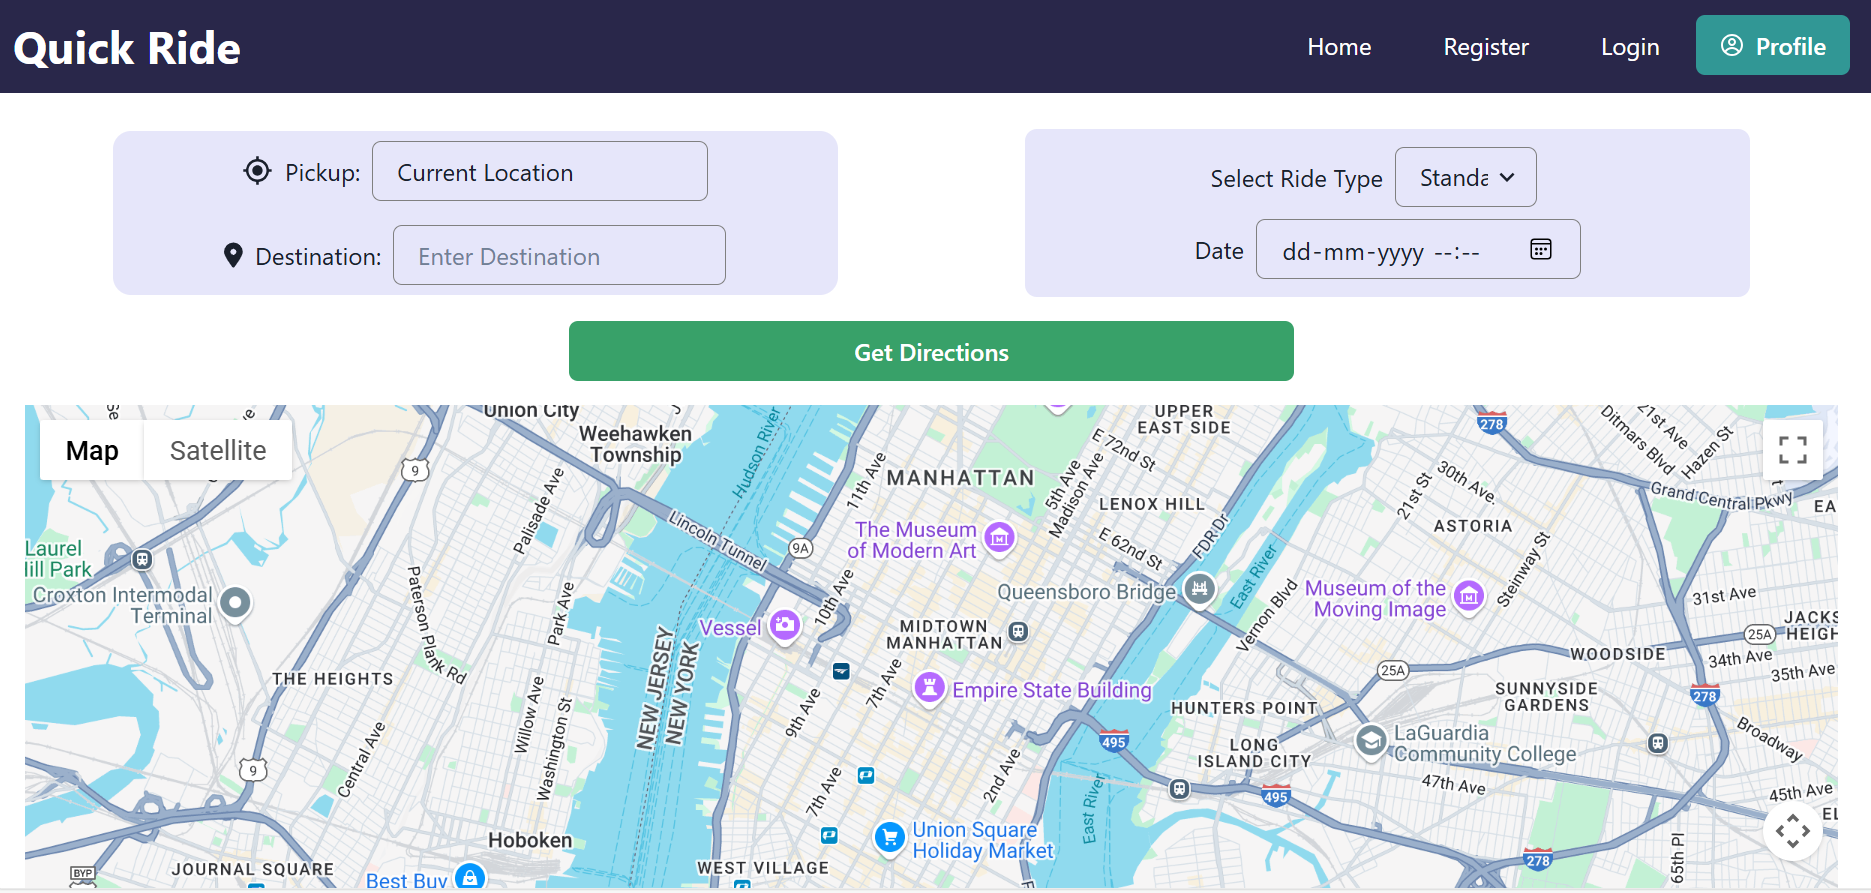The height and width of the screenshot is (893, 1871).
Task: Click the route 25A shield near Hunters Point
Action: 1393,670
